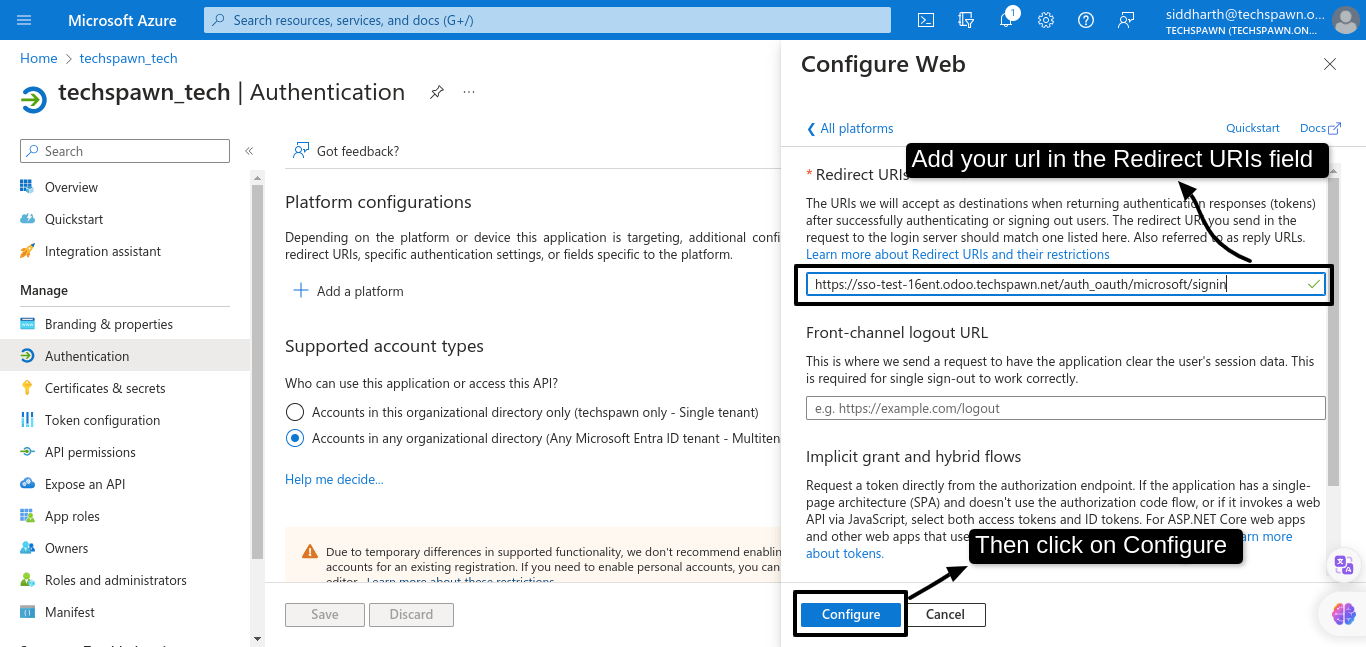Open API permissions menu item
The width and height of the screenshot is (1366, 647).
[x=90, y=452]
